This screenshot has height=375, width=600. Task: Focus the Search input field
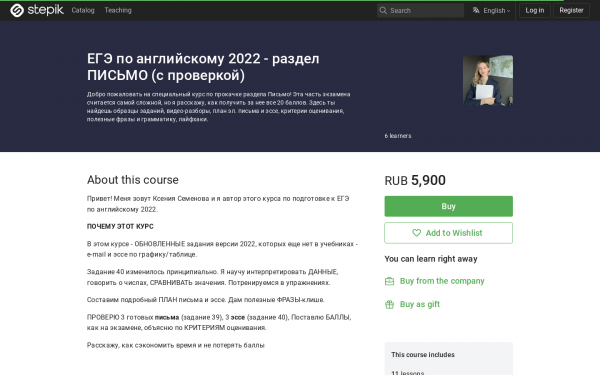coord(420,10)
